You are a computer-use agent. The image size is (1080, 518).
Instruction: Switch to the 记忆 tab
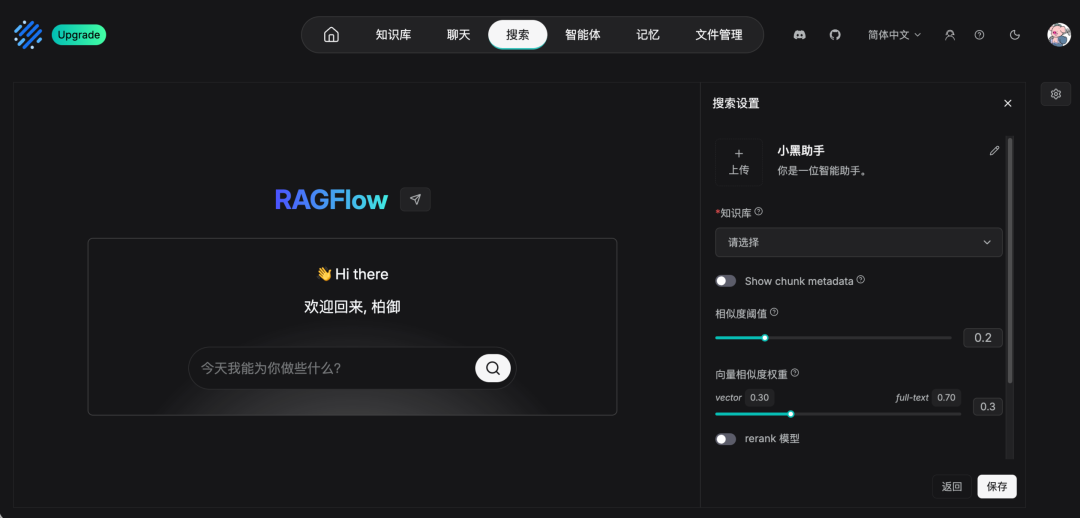point(647,34)
